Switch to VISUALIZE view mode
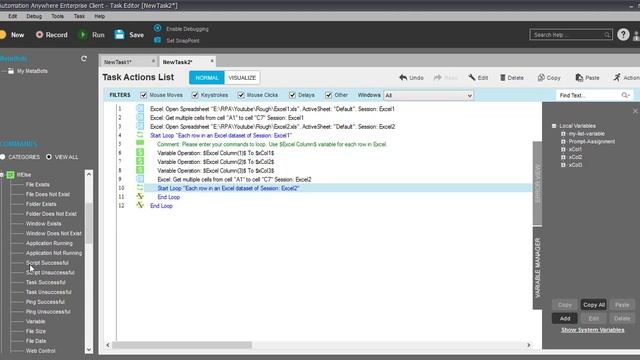The width and height of the screenshot is (640, 360). click(x=242, y=78)
